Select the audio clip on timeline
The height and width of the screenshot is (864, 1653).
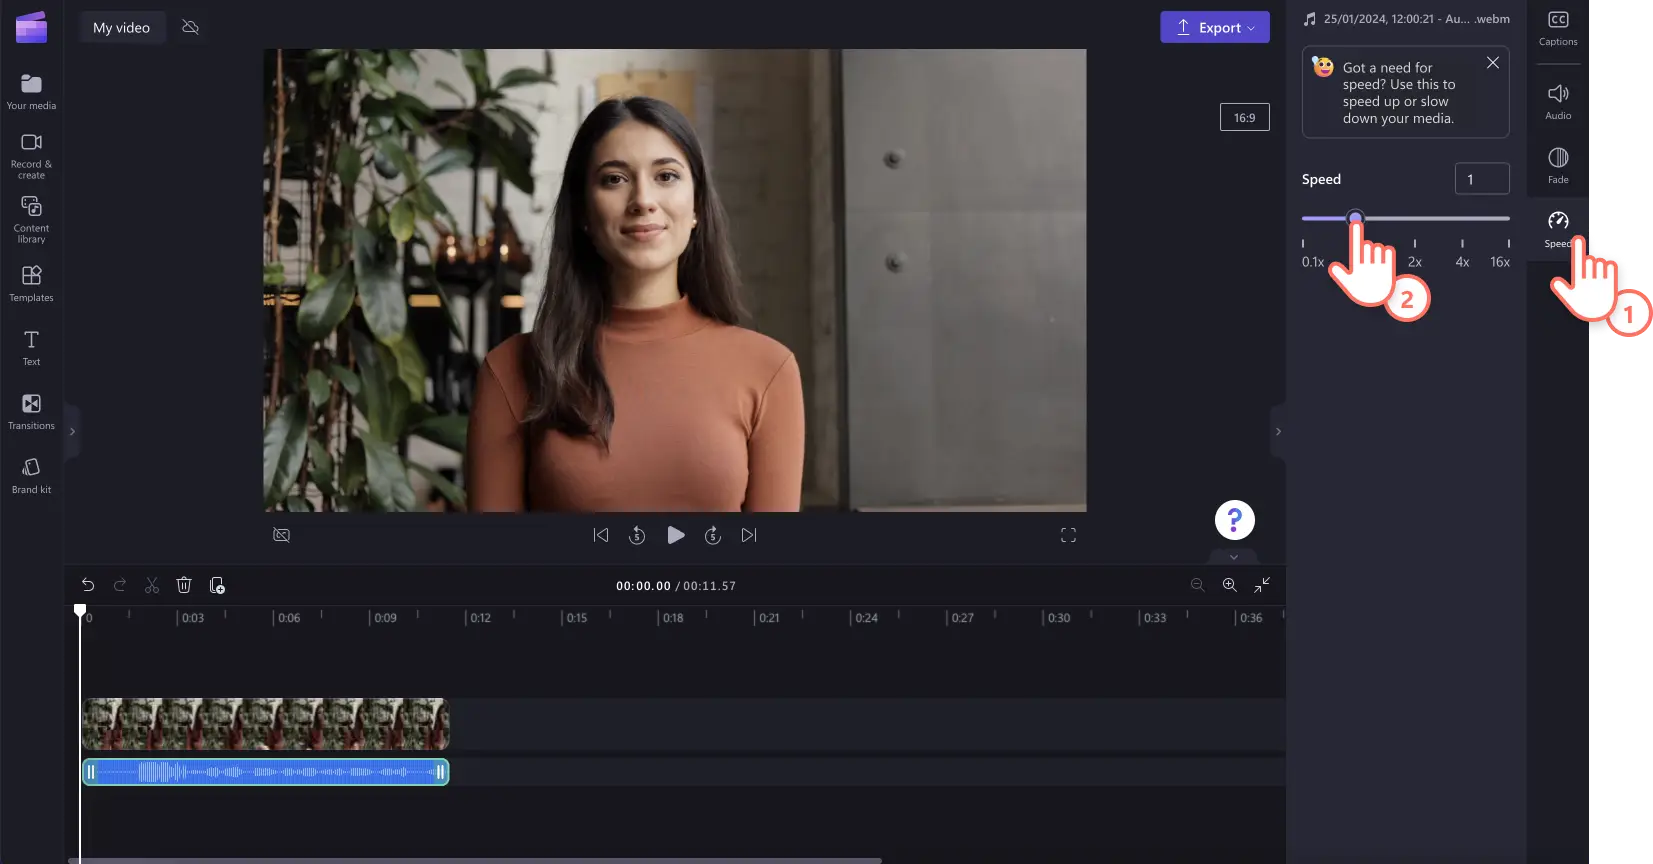[265, 772]
